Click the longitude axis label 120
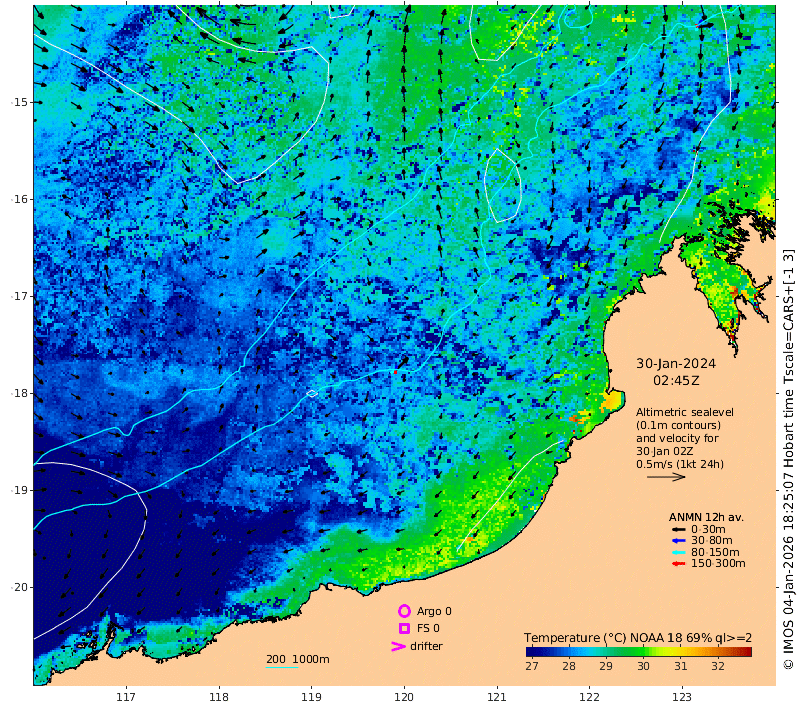This screenshot has height=710, width=800. [x=404, y=697]
